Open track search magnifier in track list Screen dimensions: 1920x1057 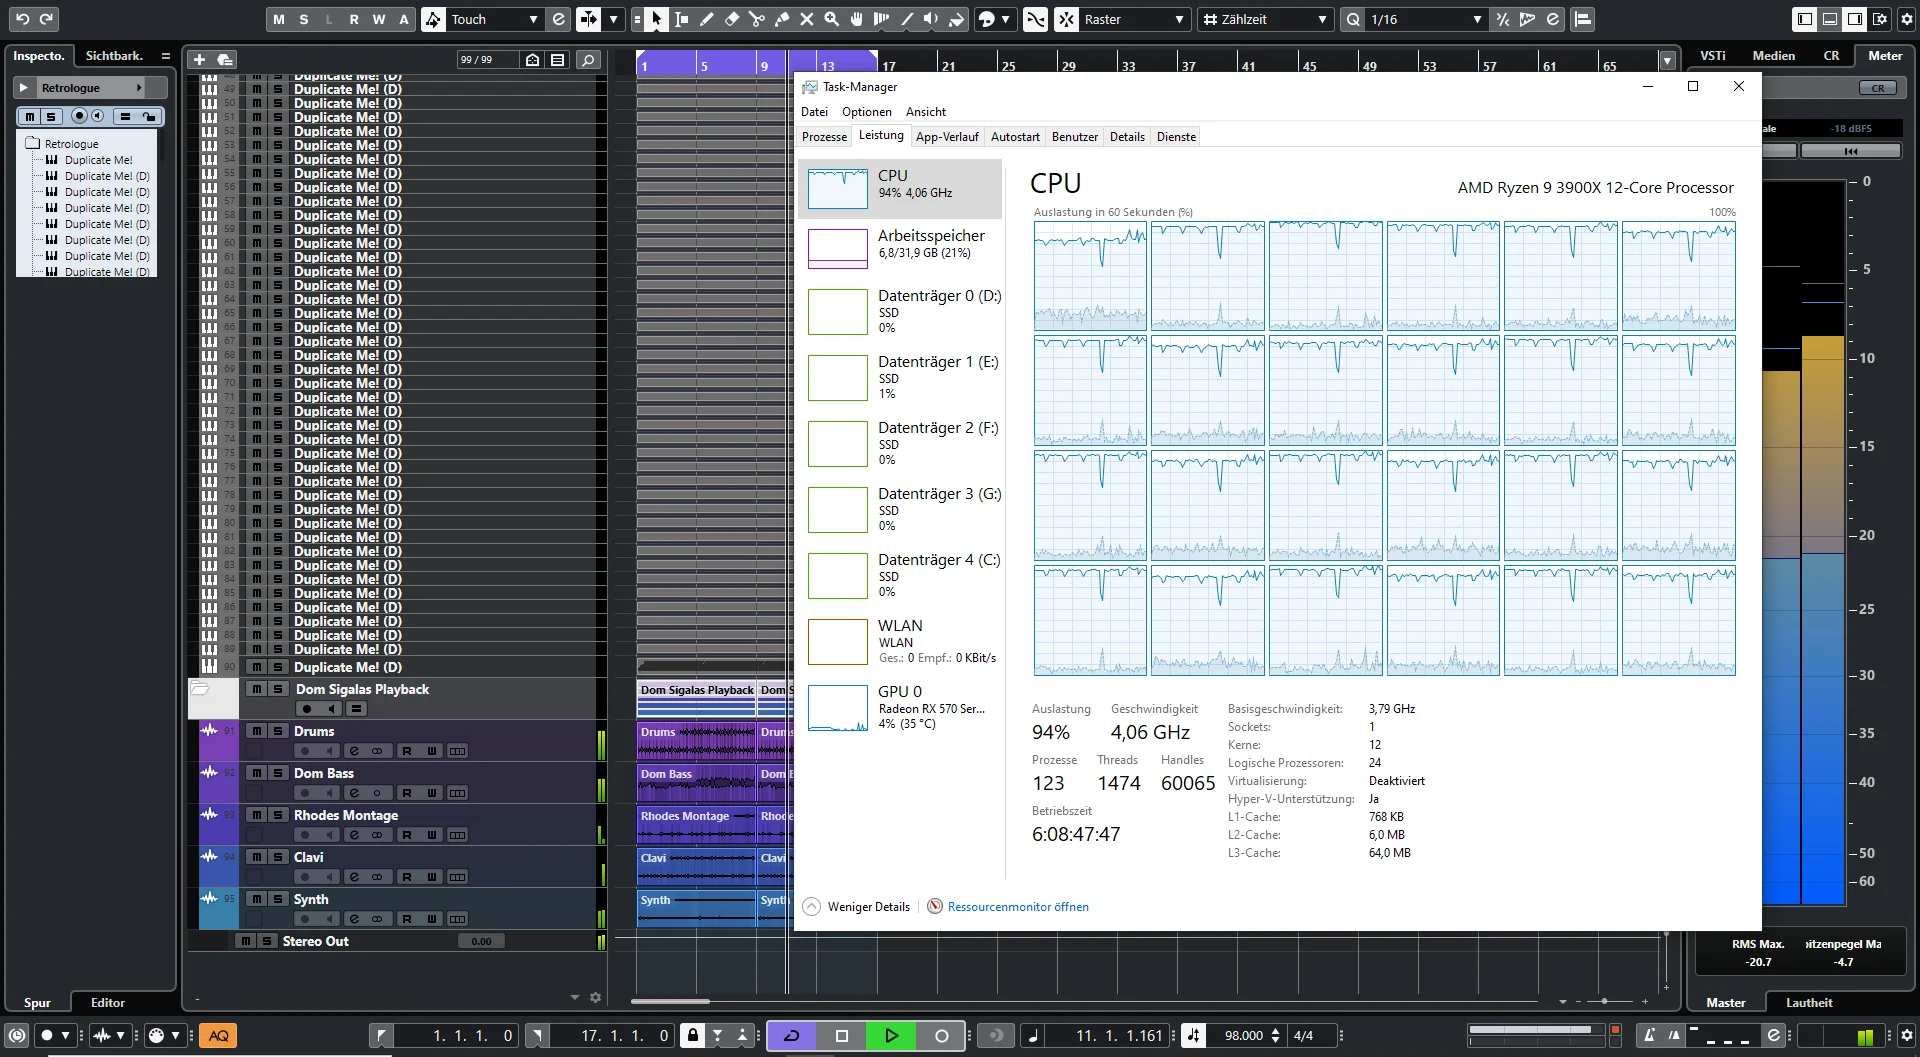coord(588,60)
